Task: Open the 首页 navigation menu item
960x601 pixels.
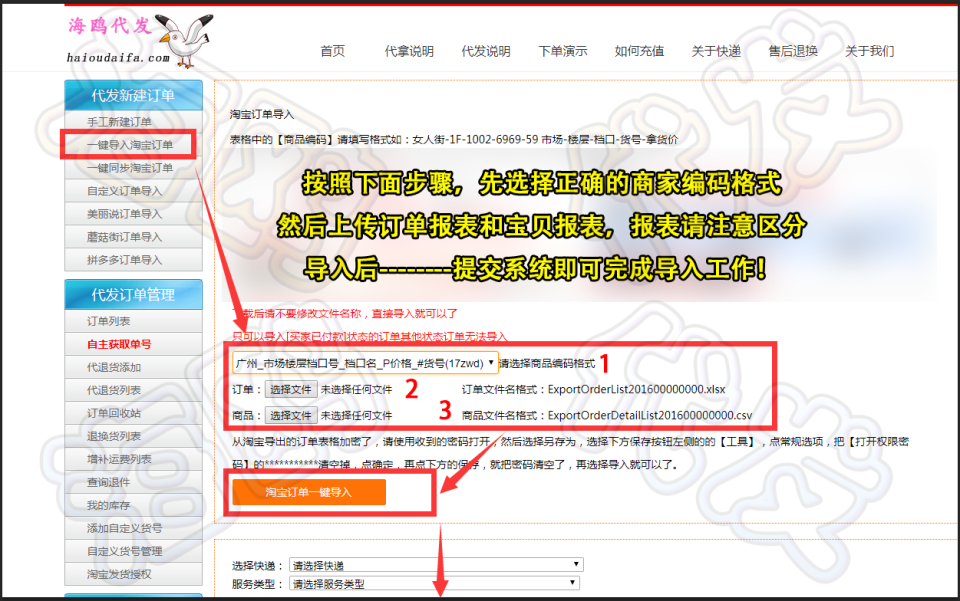Action: click(332, 51)
